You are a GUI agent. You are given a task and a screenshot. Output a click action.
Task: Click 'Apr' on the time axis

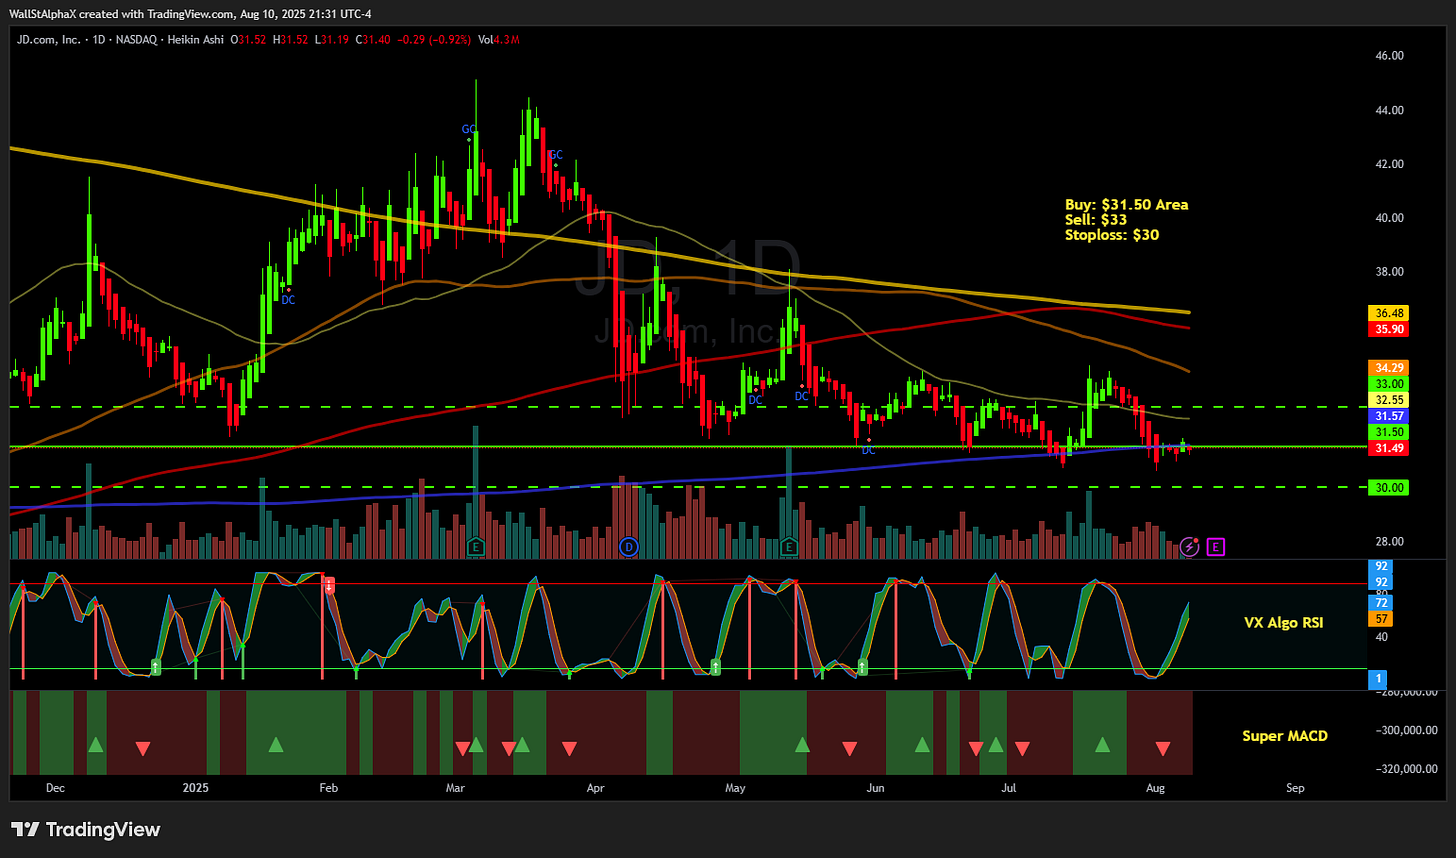coord(596,788)
